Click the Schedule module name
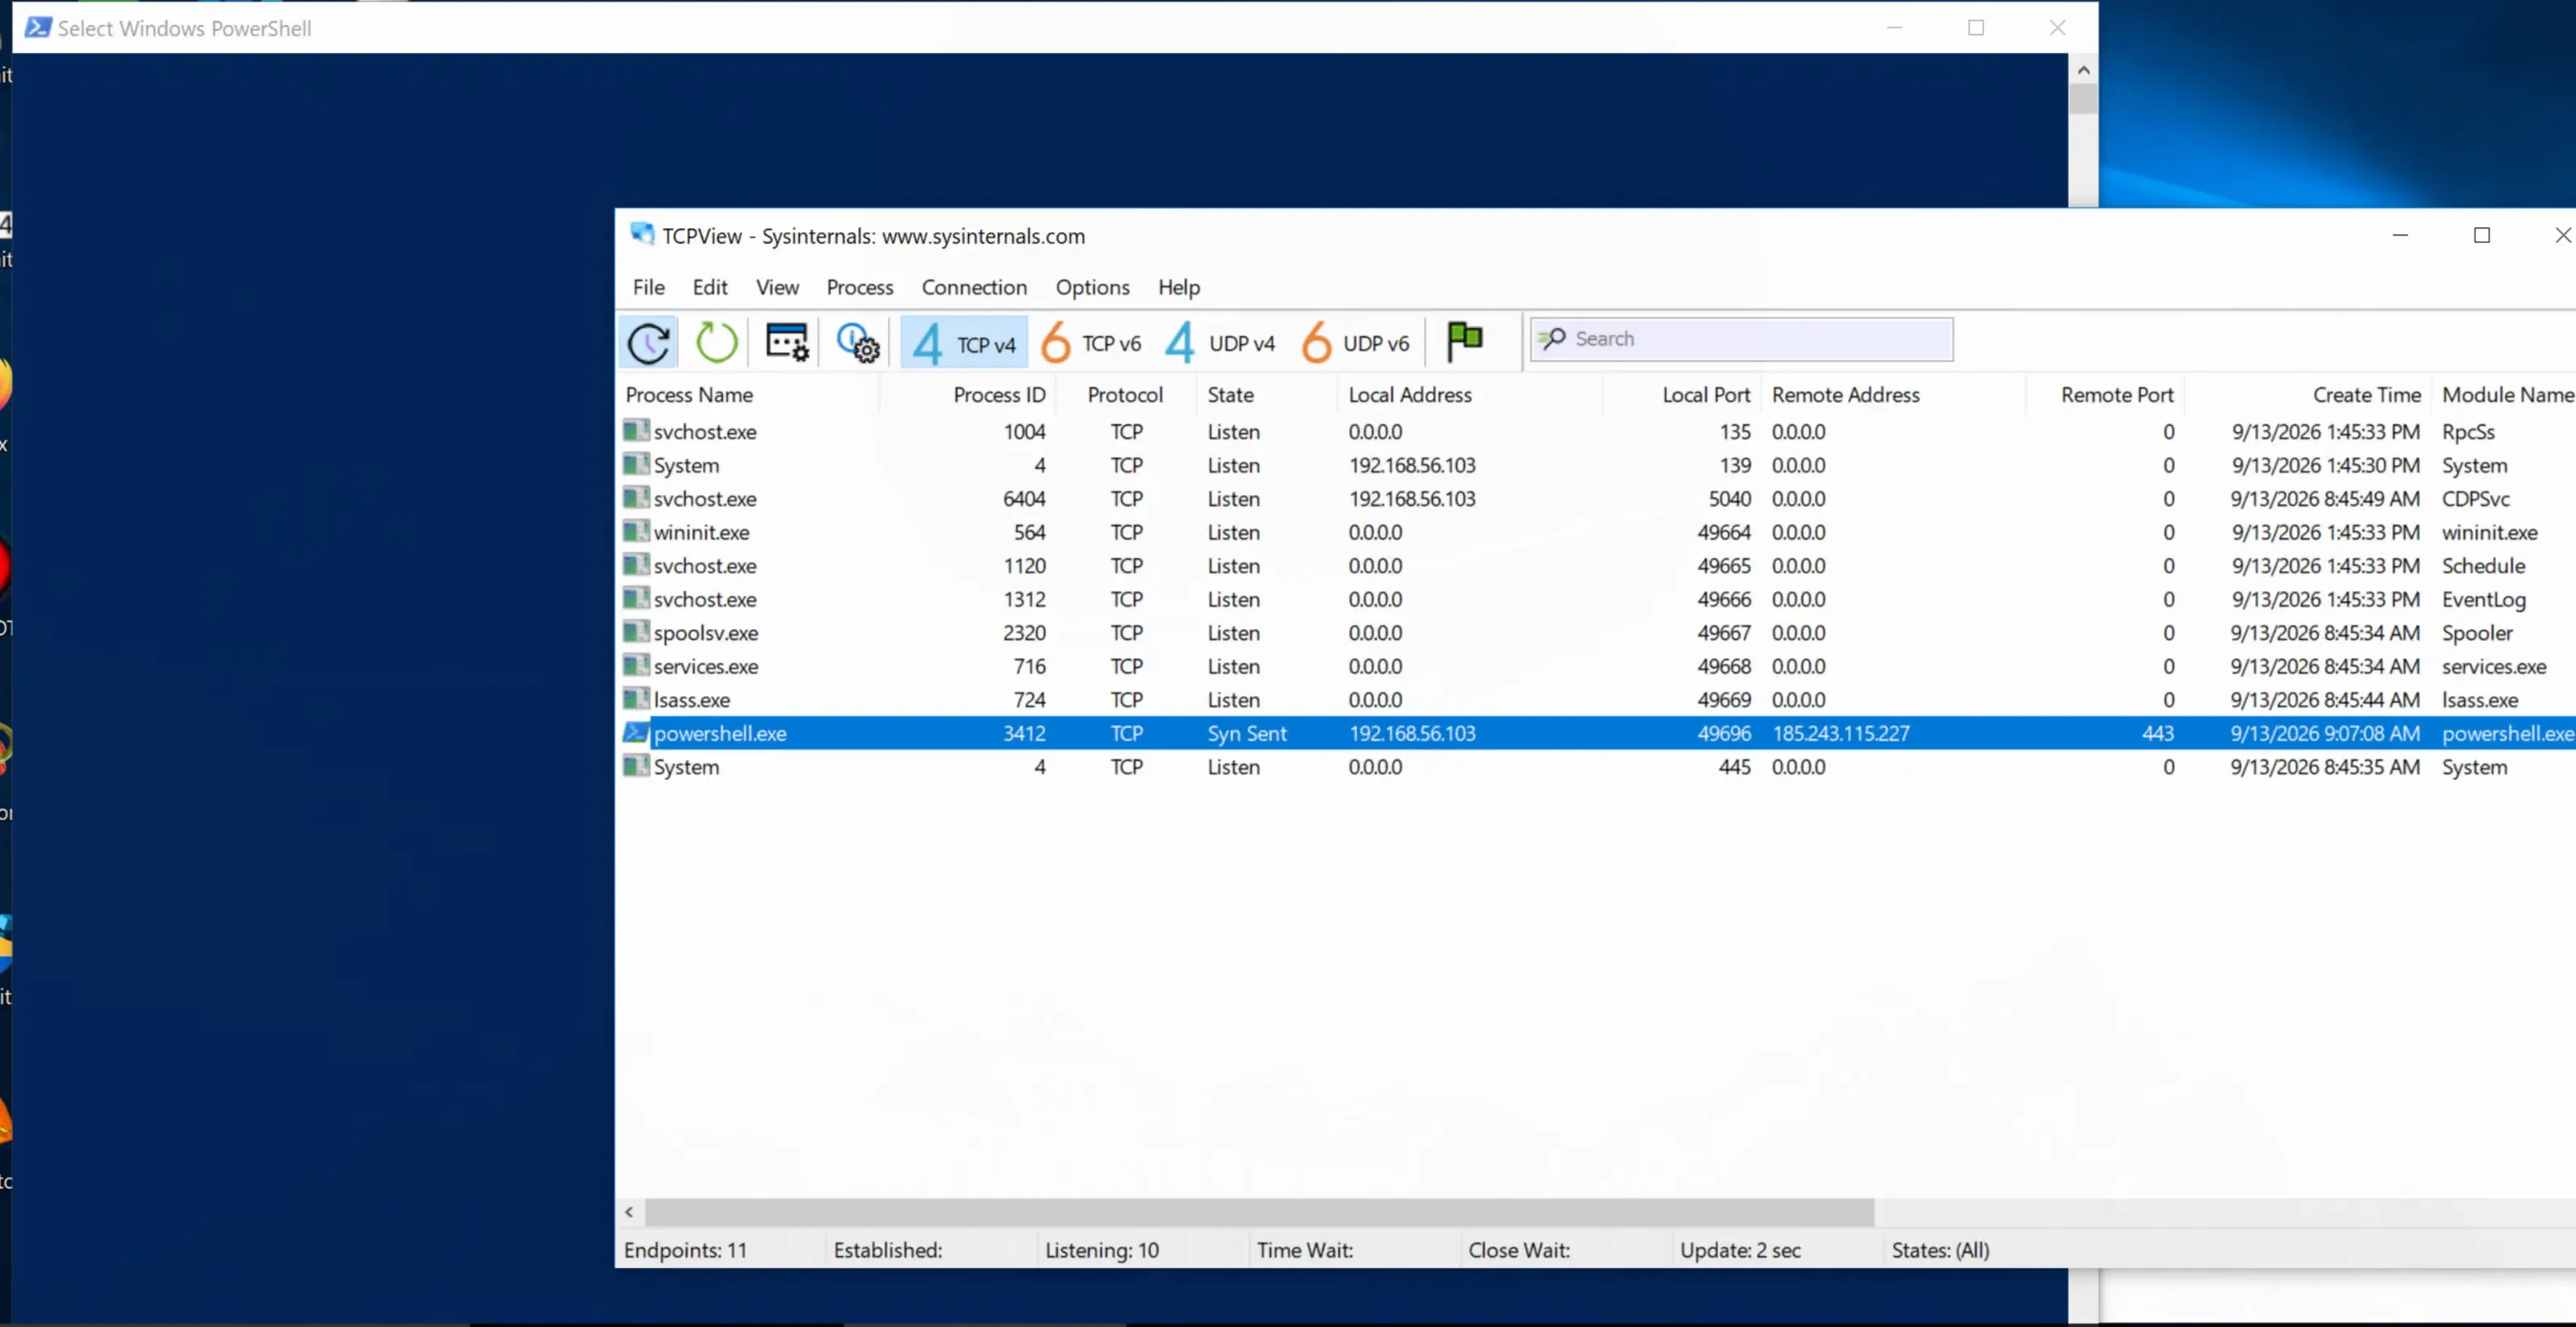2576x1327 pixels. click(x=2483, y=565)
